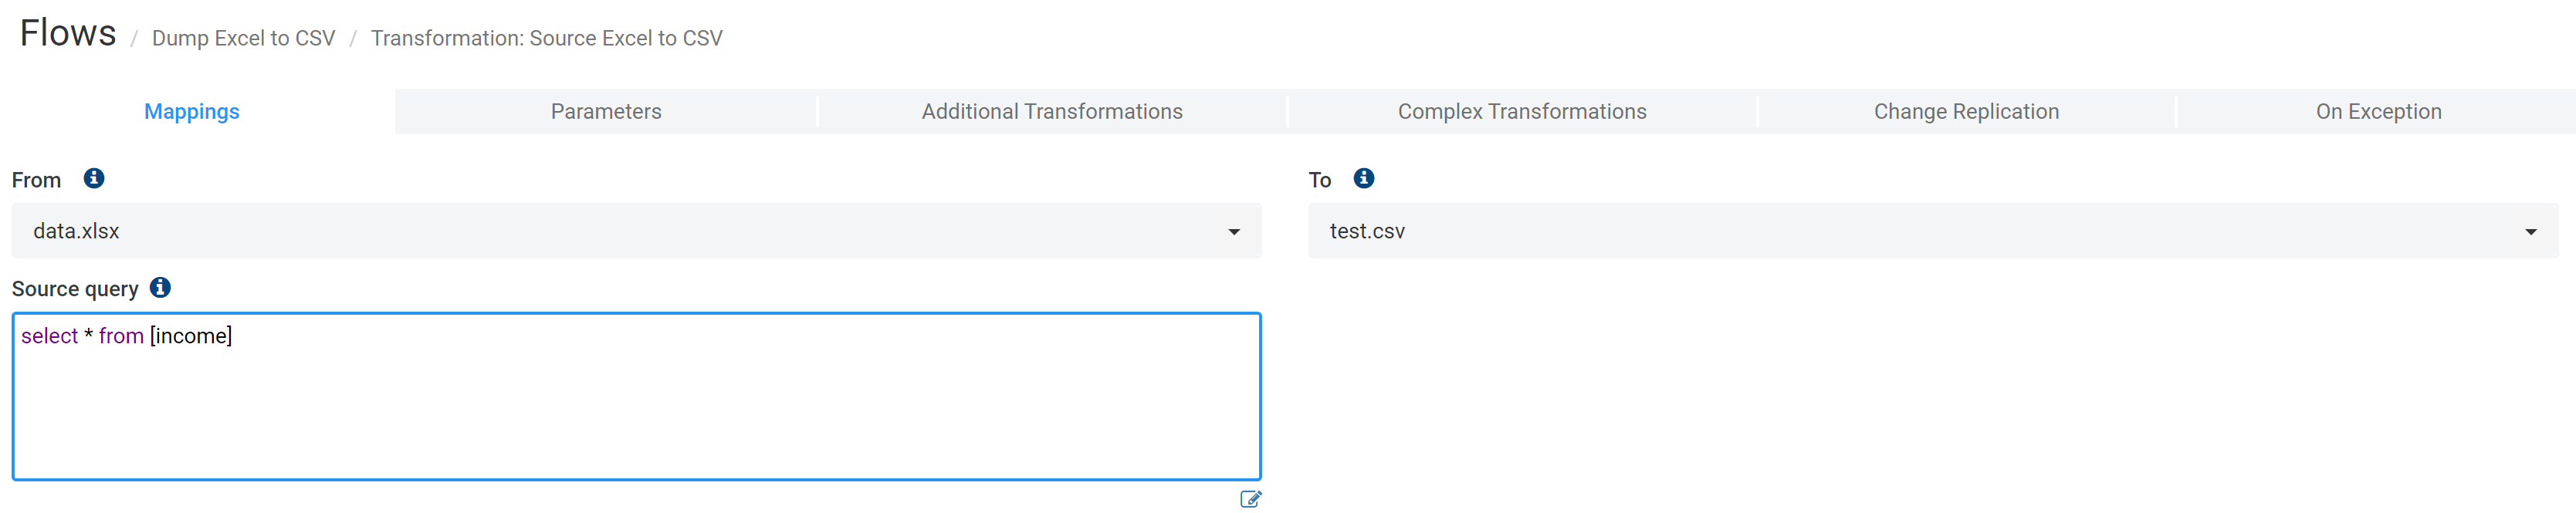
Task: Switch to the On Exception tab
Action: (2378, 111)
